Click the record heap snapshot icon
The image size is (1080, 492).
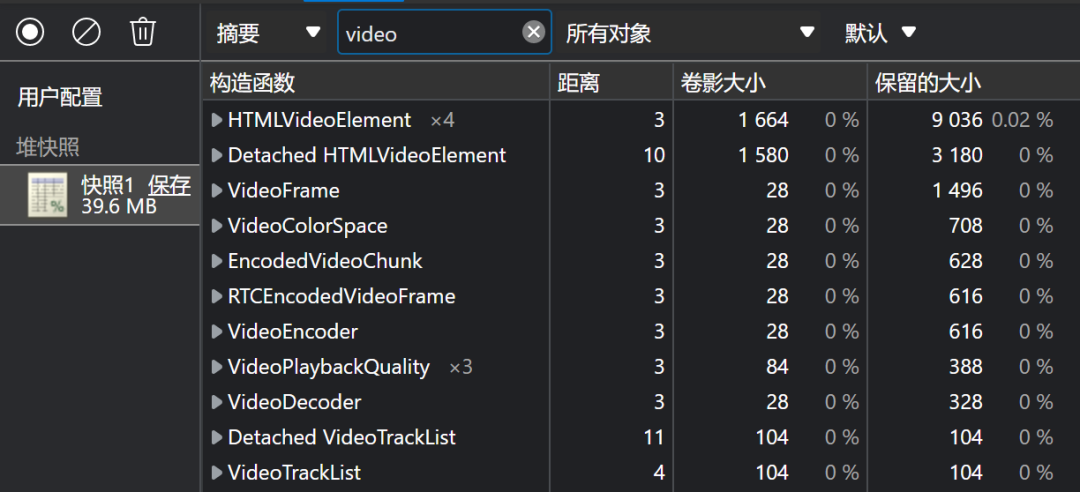[x=30, y=32]
